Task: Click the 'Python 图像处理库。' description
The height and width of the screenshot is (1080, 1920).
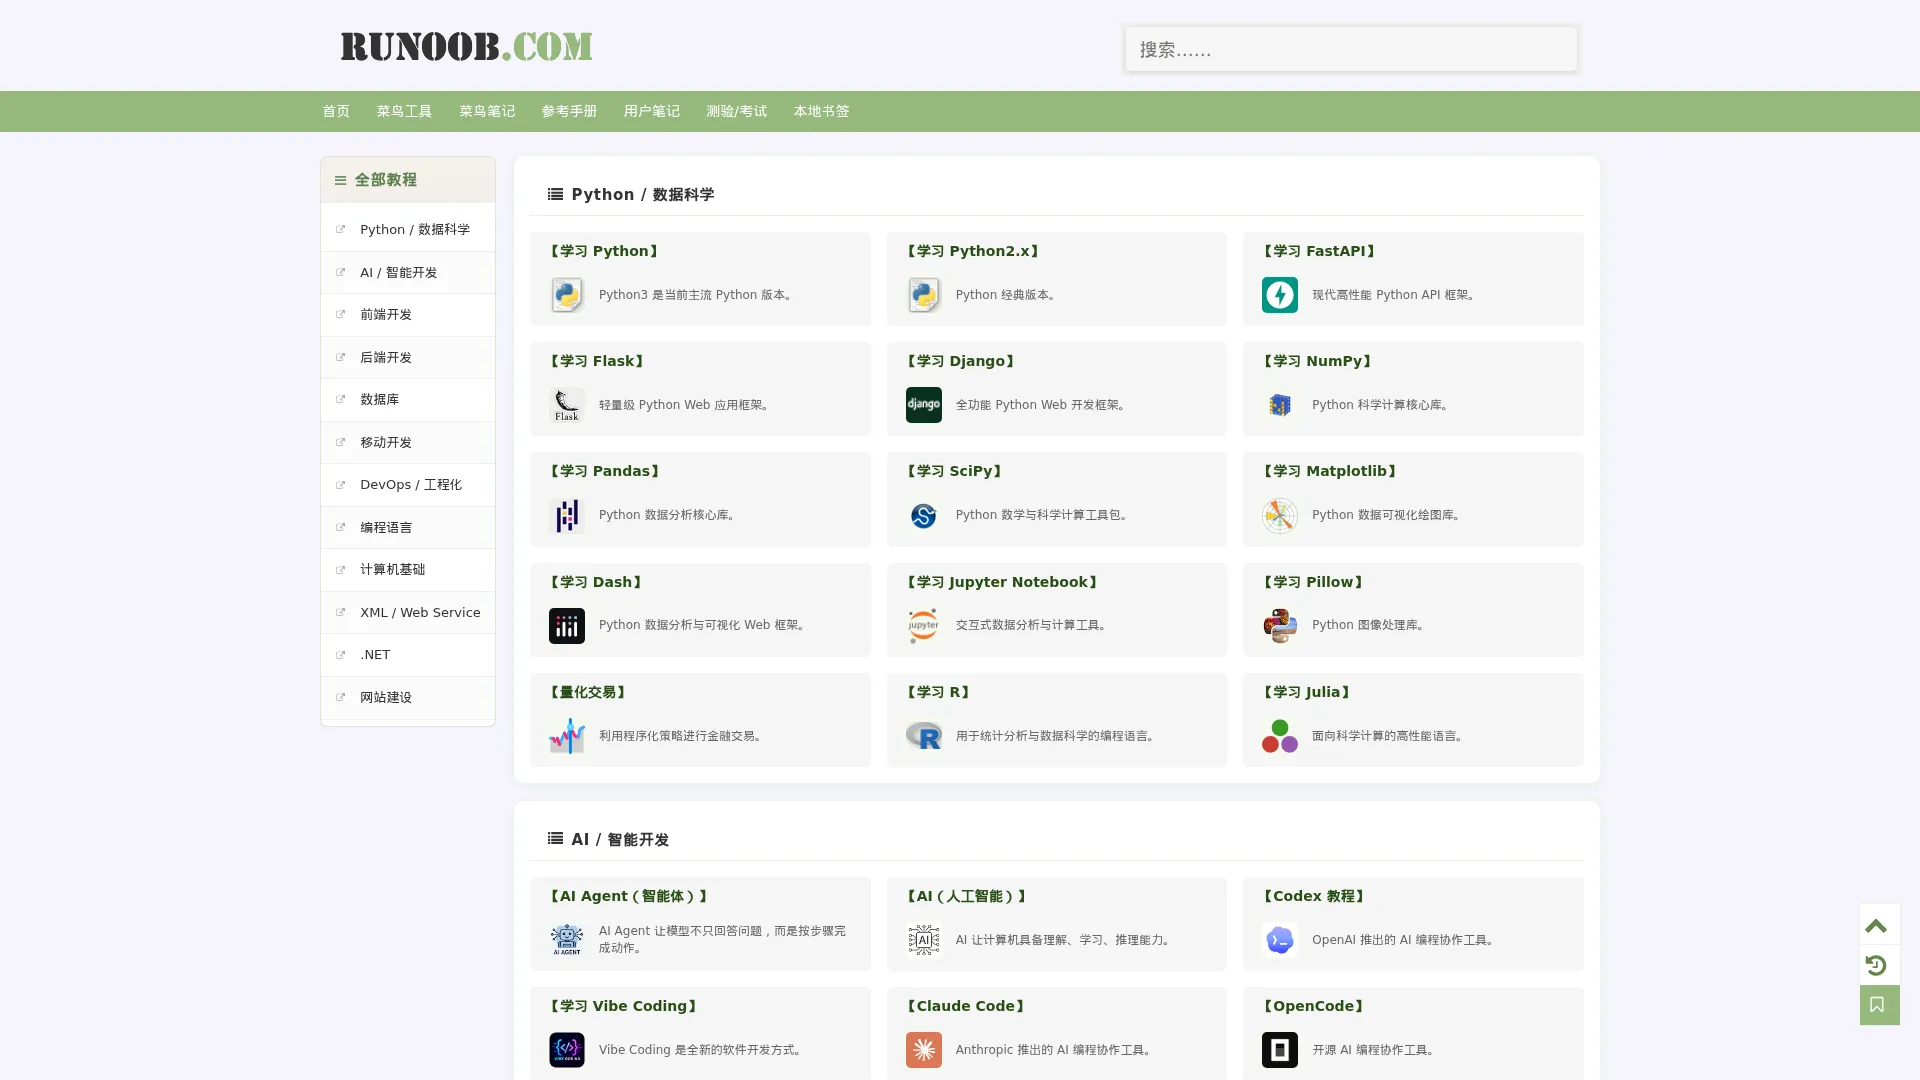Action: click(1368, 625)
